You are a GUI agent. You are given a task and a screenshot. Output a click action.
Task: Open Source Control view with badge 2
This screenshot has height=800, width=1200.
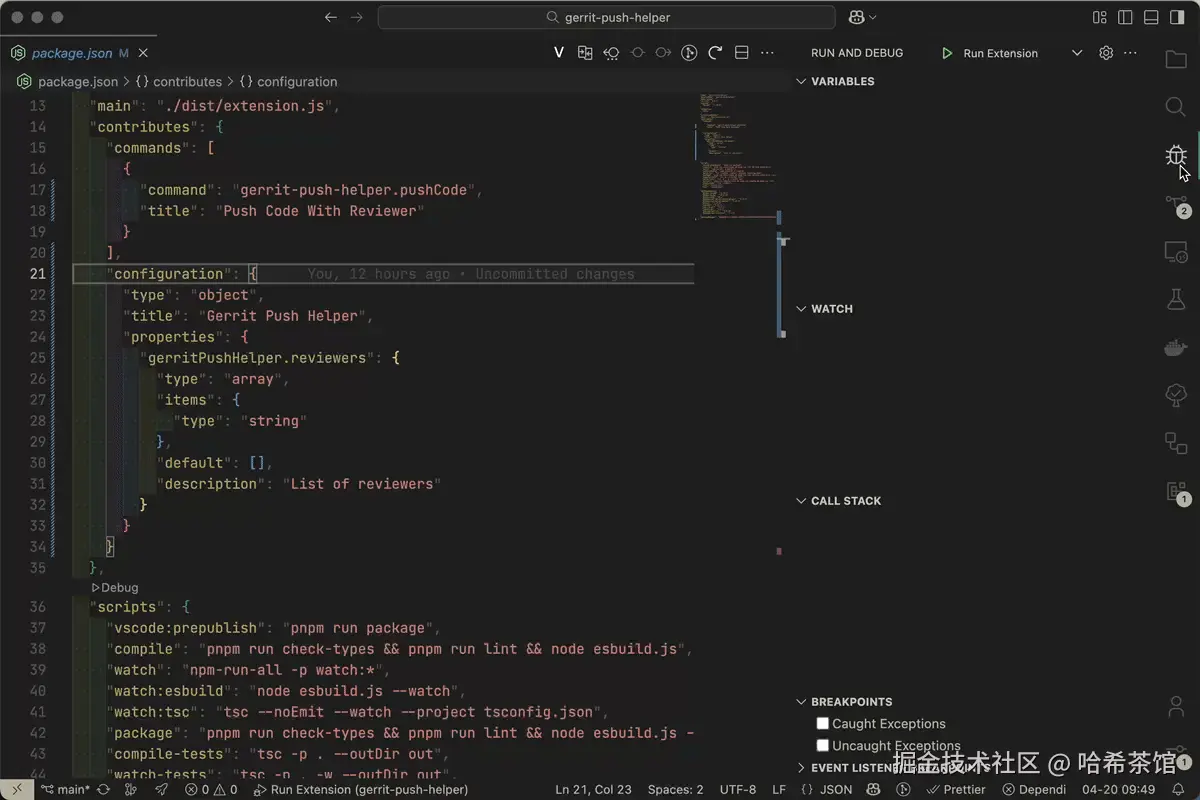[x=1176, y=204]
